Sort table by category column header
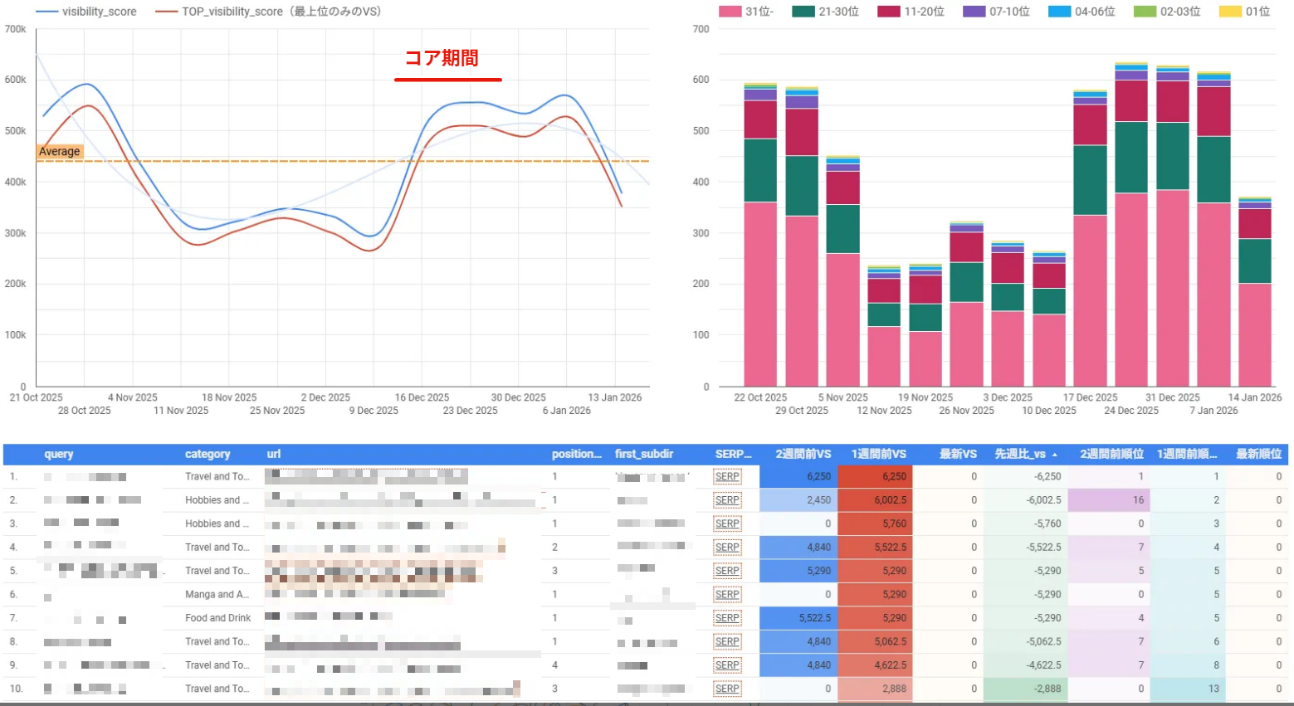 click(x=207, y=454)
